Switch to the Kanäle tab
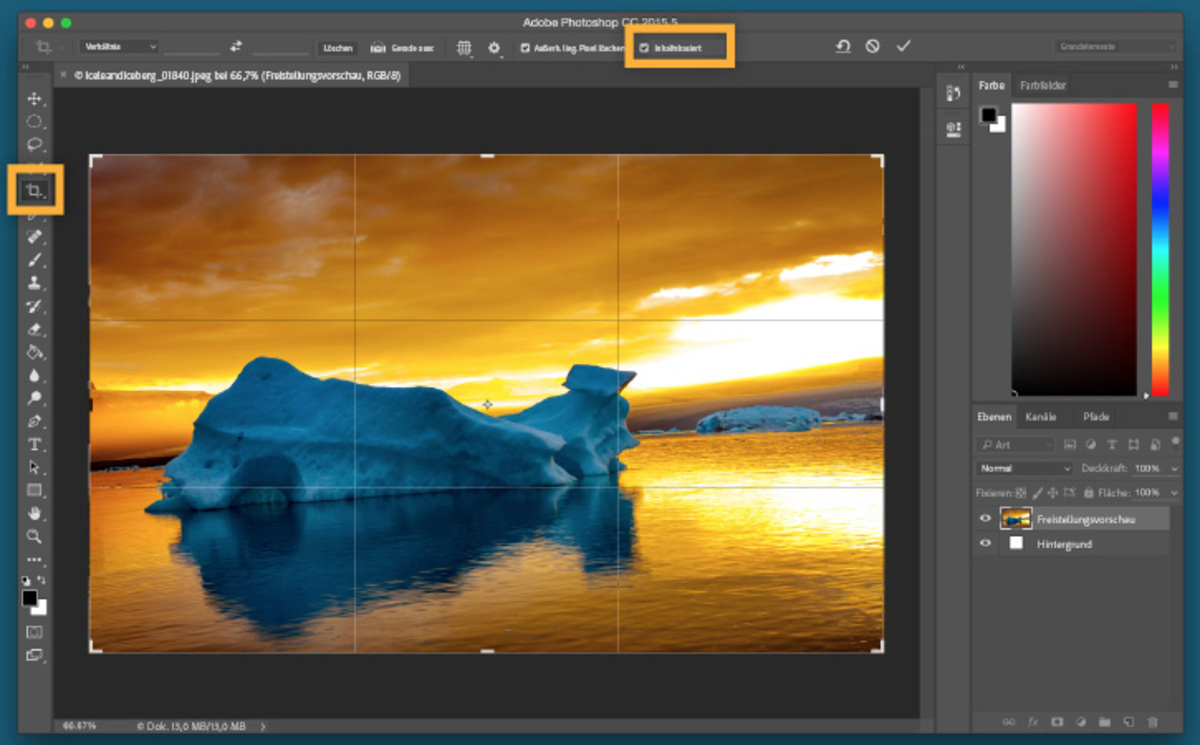The height and width of the screenshot is (745, 1200). (x=1043, y=416)
